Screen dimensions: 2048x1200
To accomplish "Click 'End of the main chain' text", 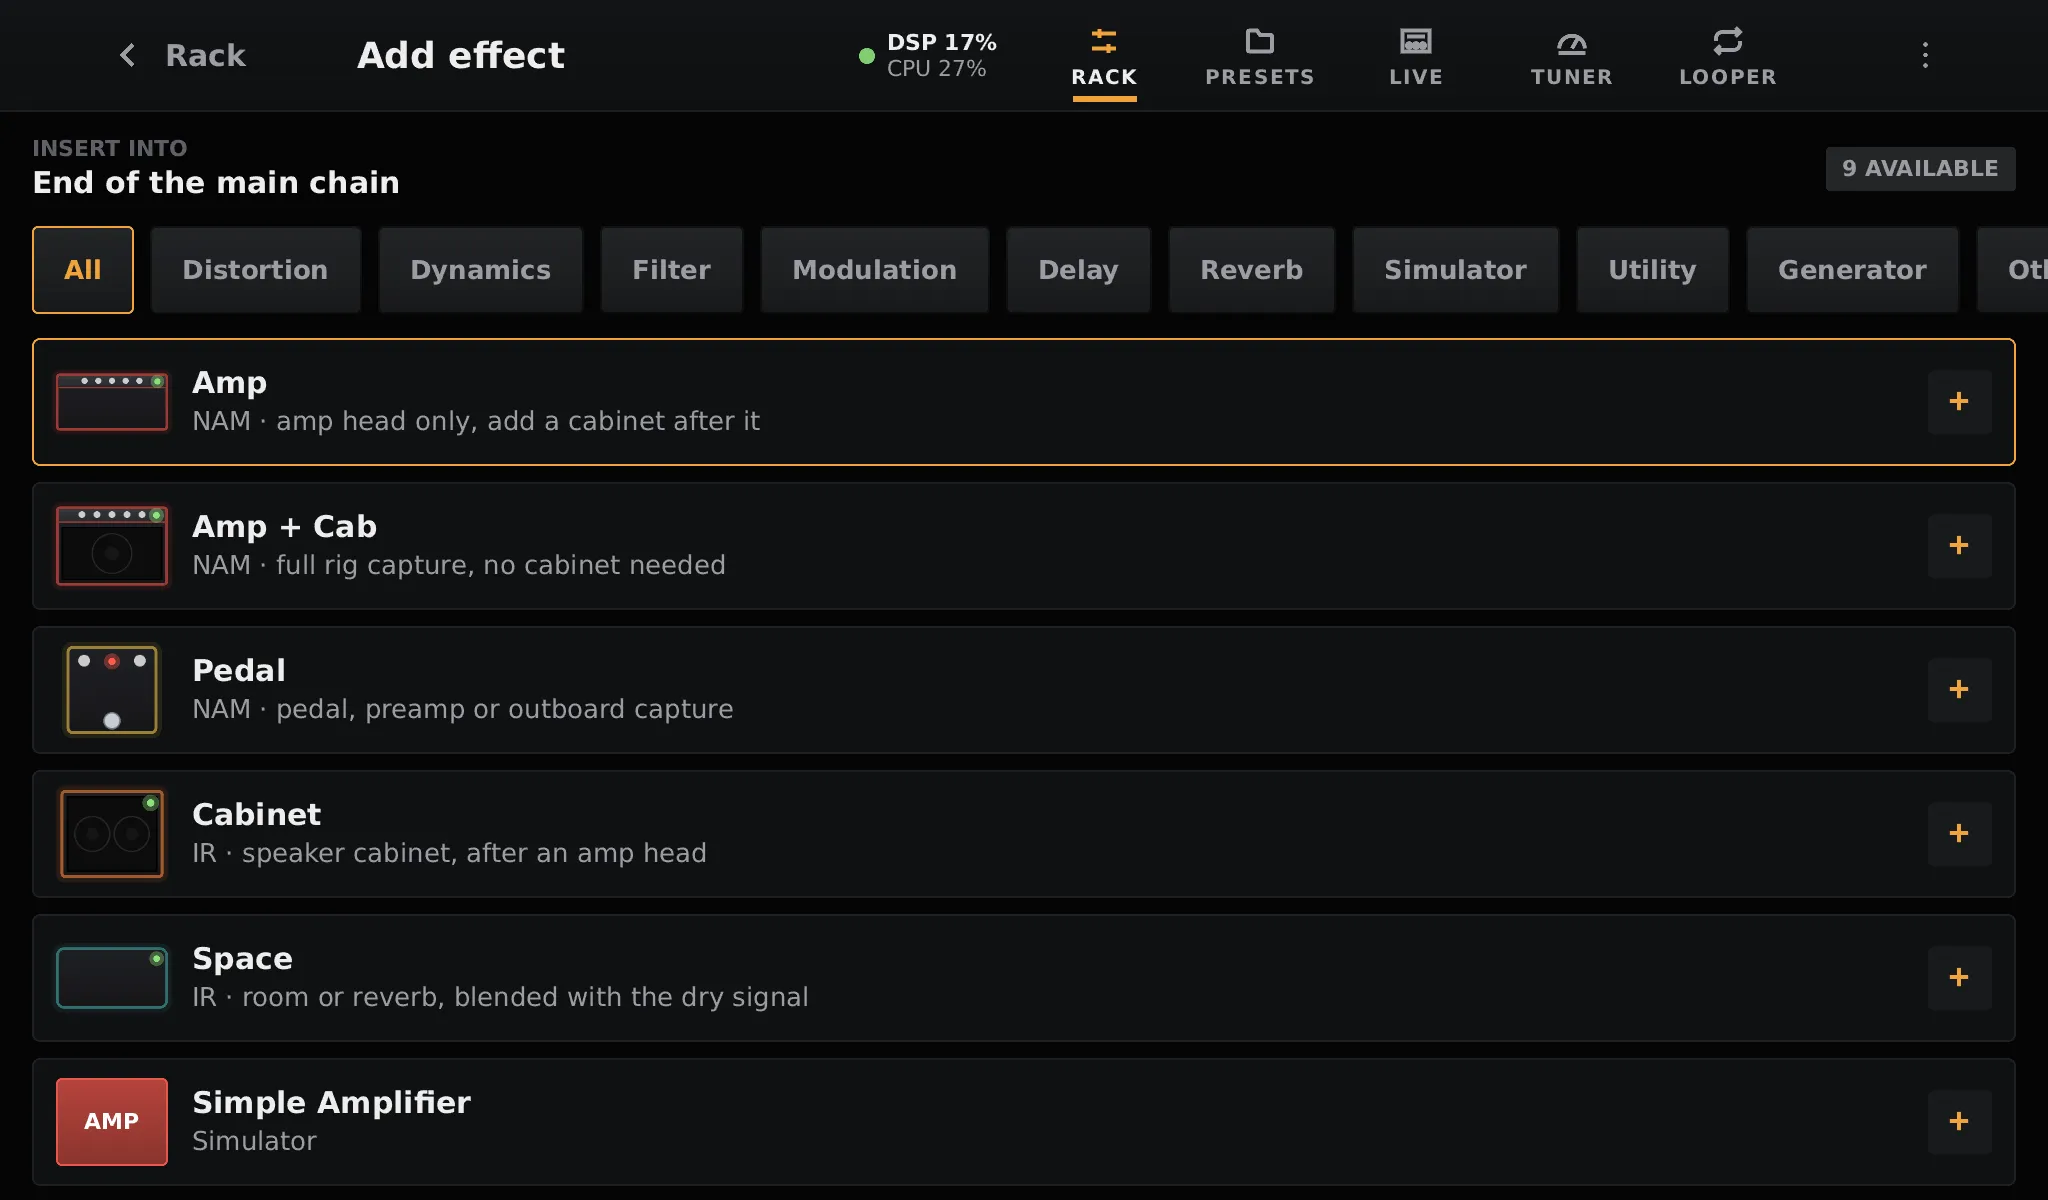I will (x=216, y=183).
